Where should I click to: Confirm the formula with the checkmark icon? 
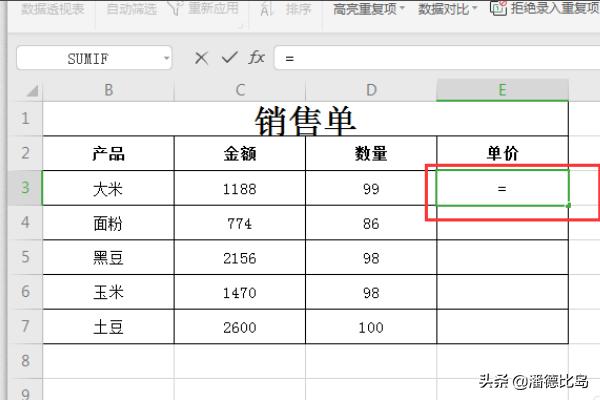pos(229,58)
